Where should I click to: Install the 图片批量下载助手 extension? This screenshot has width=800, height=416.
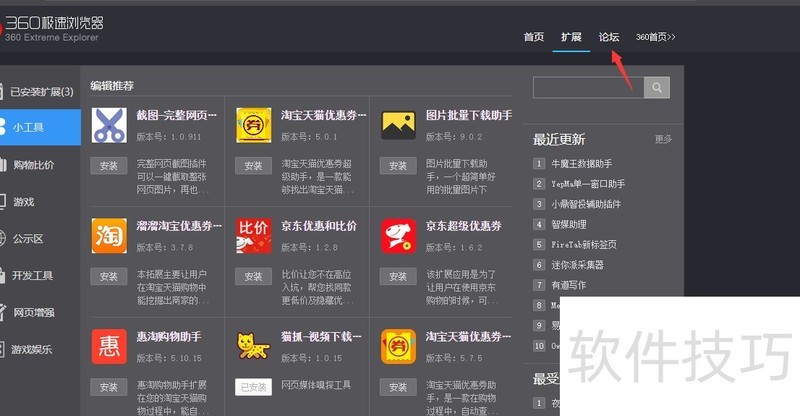click(398, 166)
